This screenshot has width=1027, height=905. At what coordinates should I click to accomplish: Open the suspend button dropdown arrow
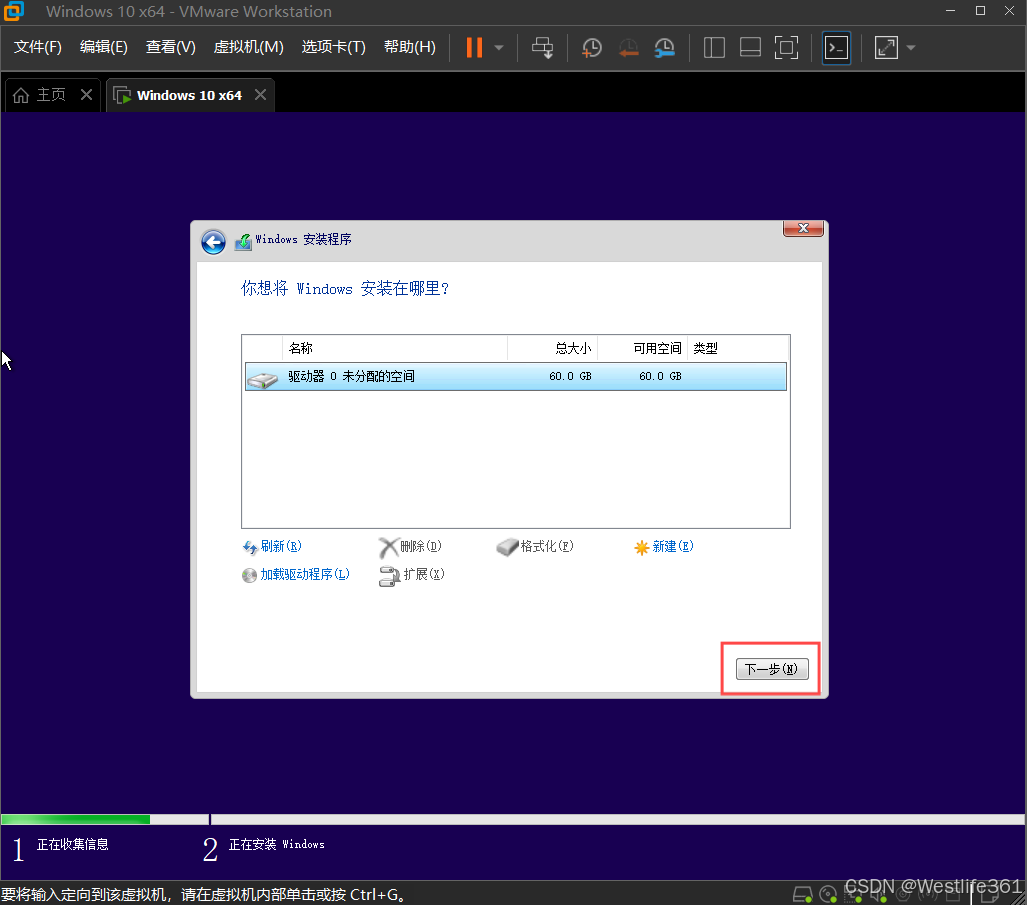(x=498, y=47)
